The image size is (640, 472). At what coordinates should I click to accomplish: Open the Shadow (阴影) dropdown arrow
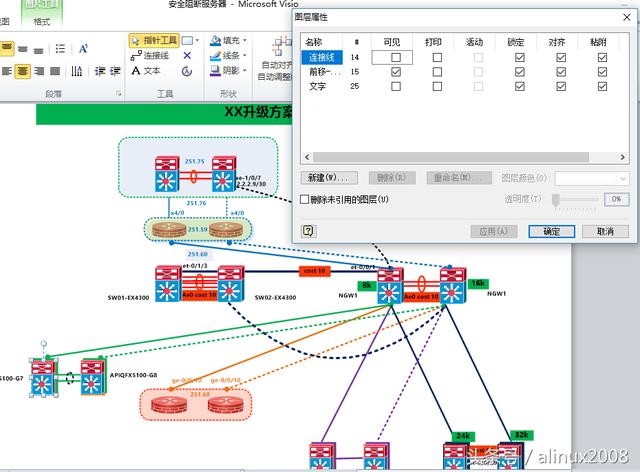point(245,70)
